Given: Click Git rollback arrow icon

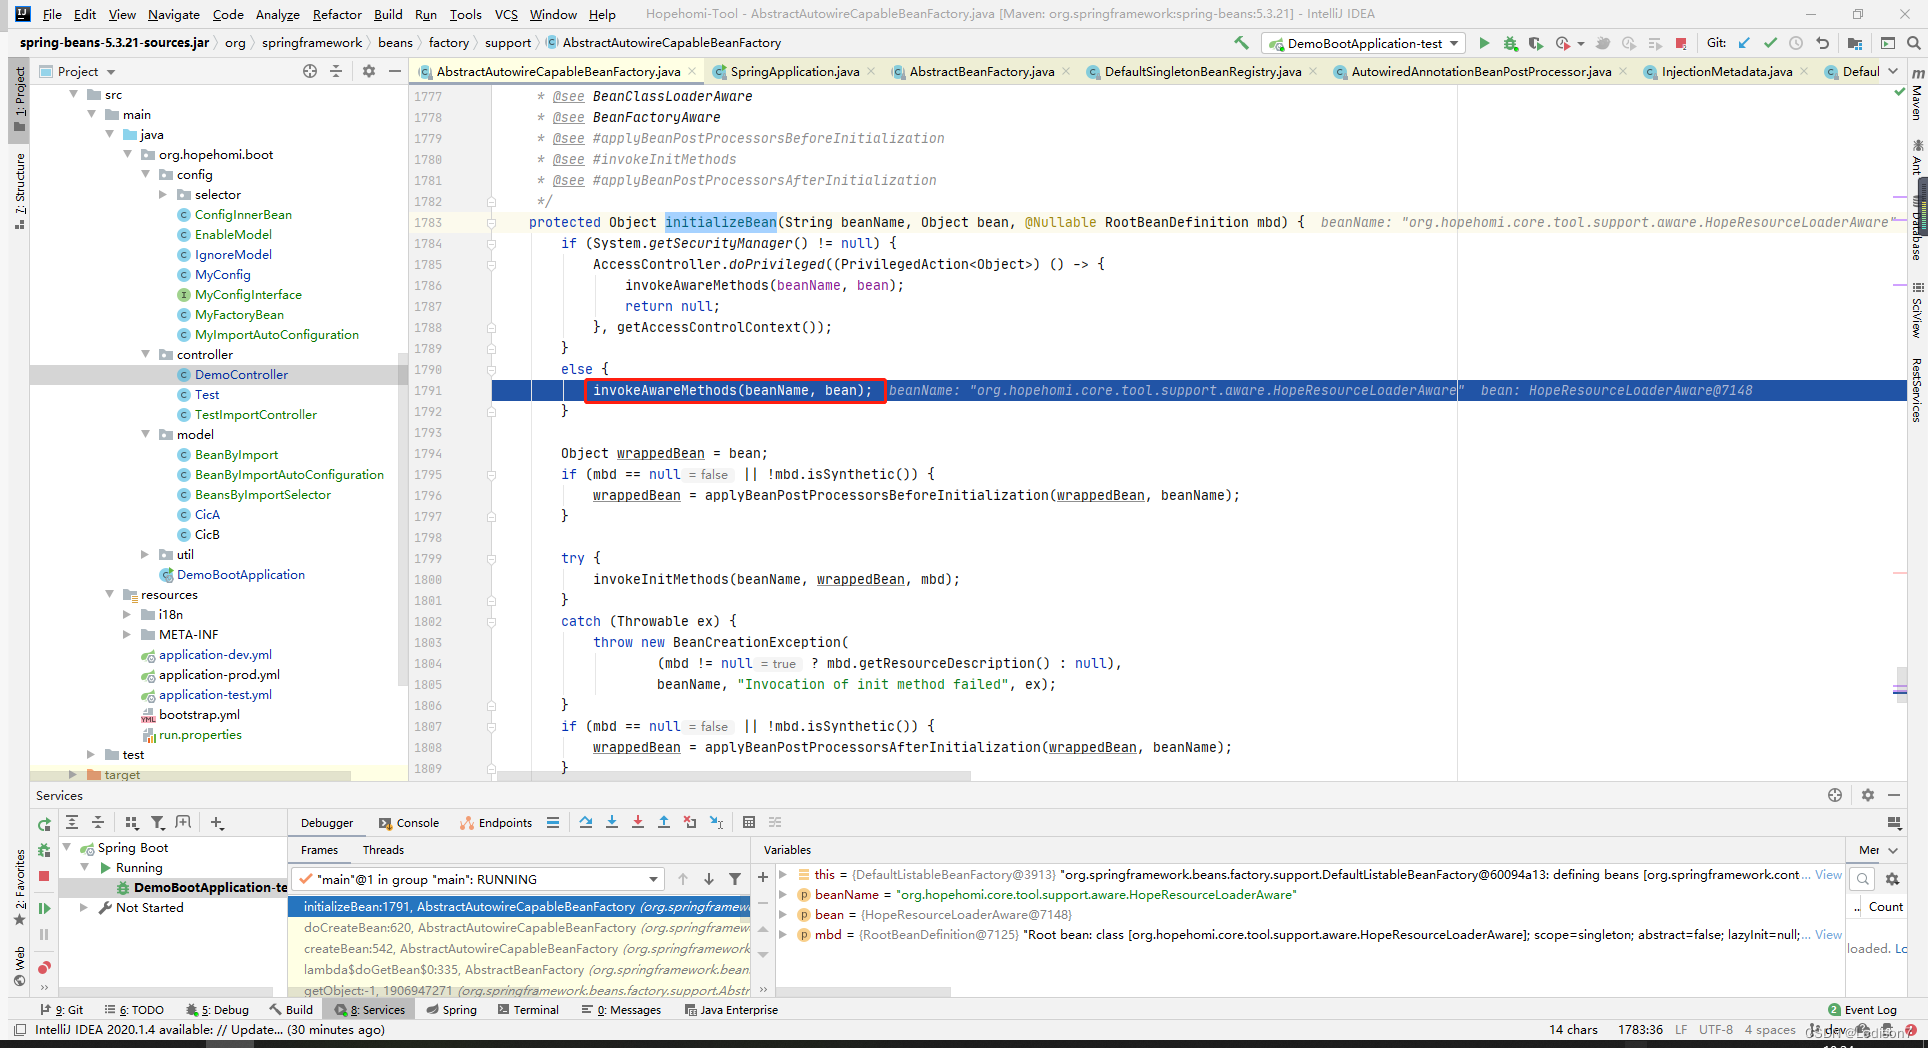Looking at the screenshot, I should pyautogui.click(x=1822, y=43).
